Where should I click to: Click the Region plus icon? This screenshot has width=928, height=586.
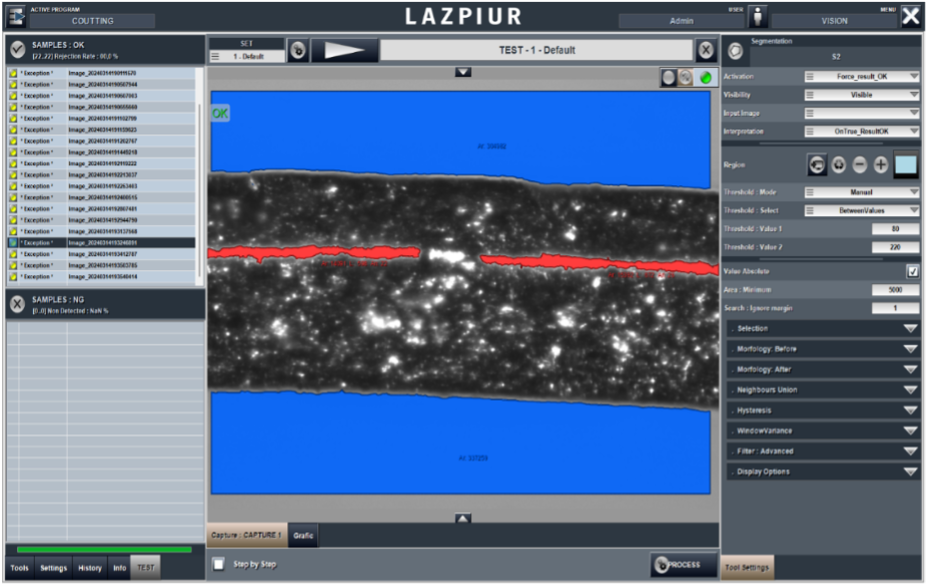pos(881,165)
